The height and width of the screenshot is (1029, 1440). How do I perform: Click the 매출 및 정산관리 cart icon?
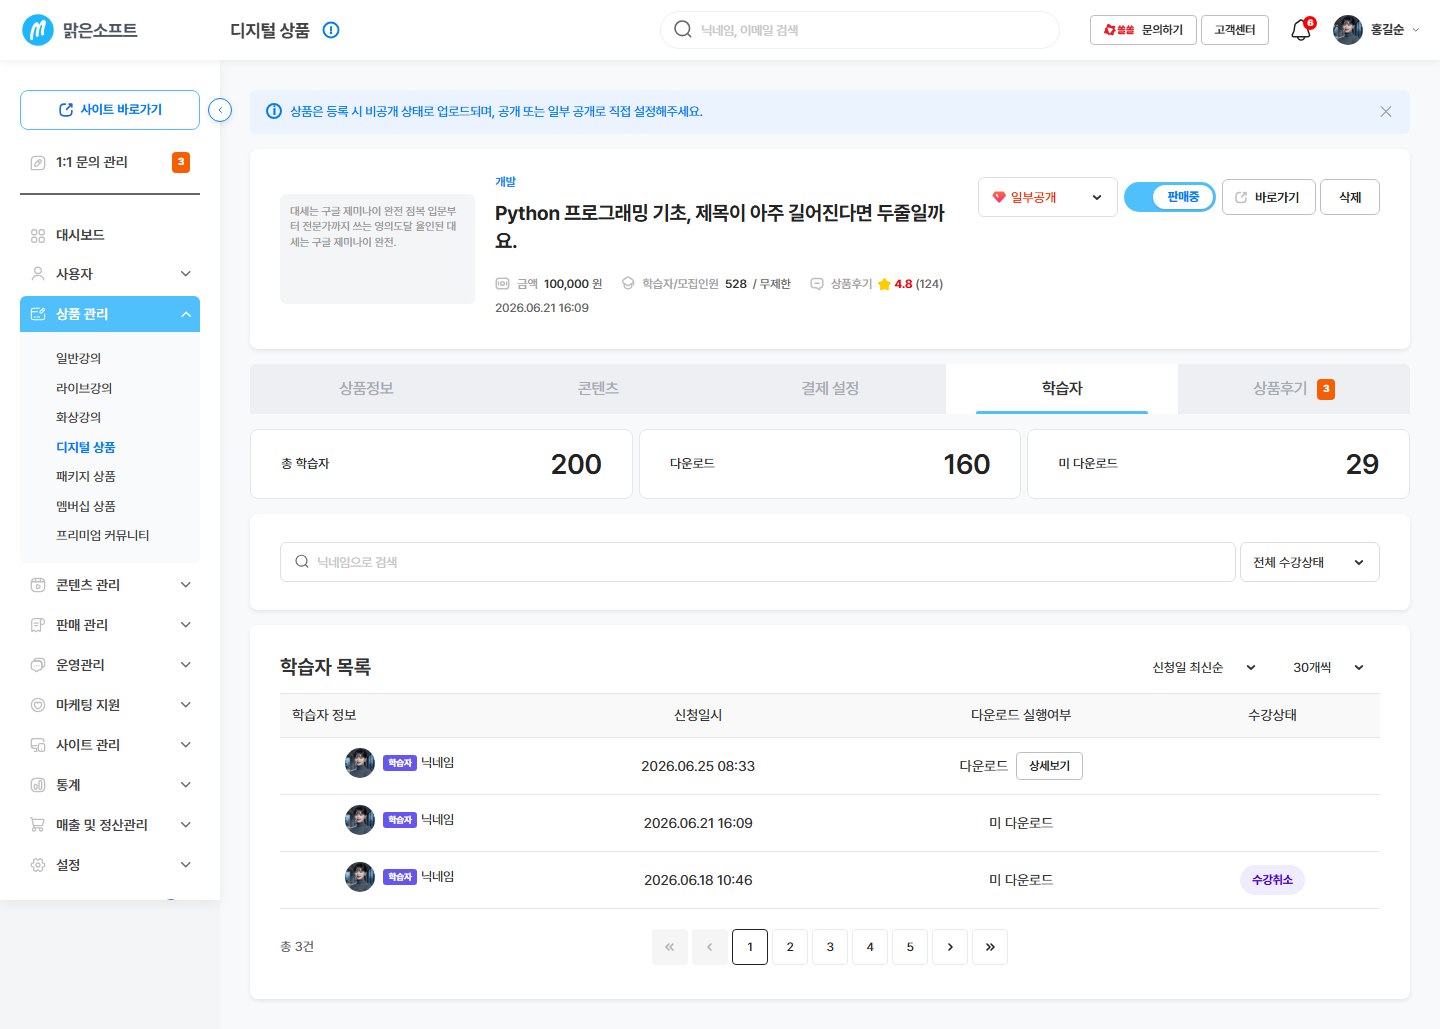pyautogui.click(x=38, y=825)
